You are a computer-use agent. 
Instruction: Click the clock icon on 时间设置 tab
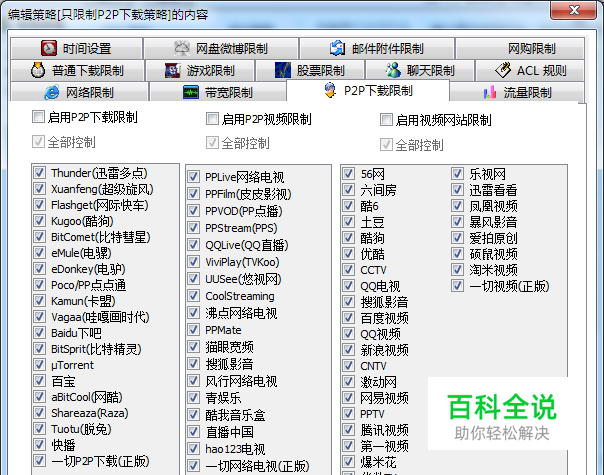[49, 48]
